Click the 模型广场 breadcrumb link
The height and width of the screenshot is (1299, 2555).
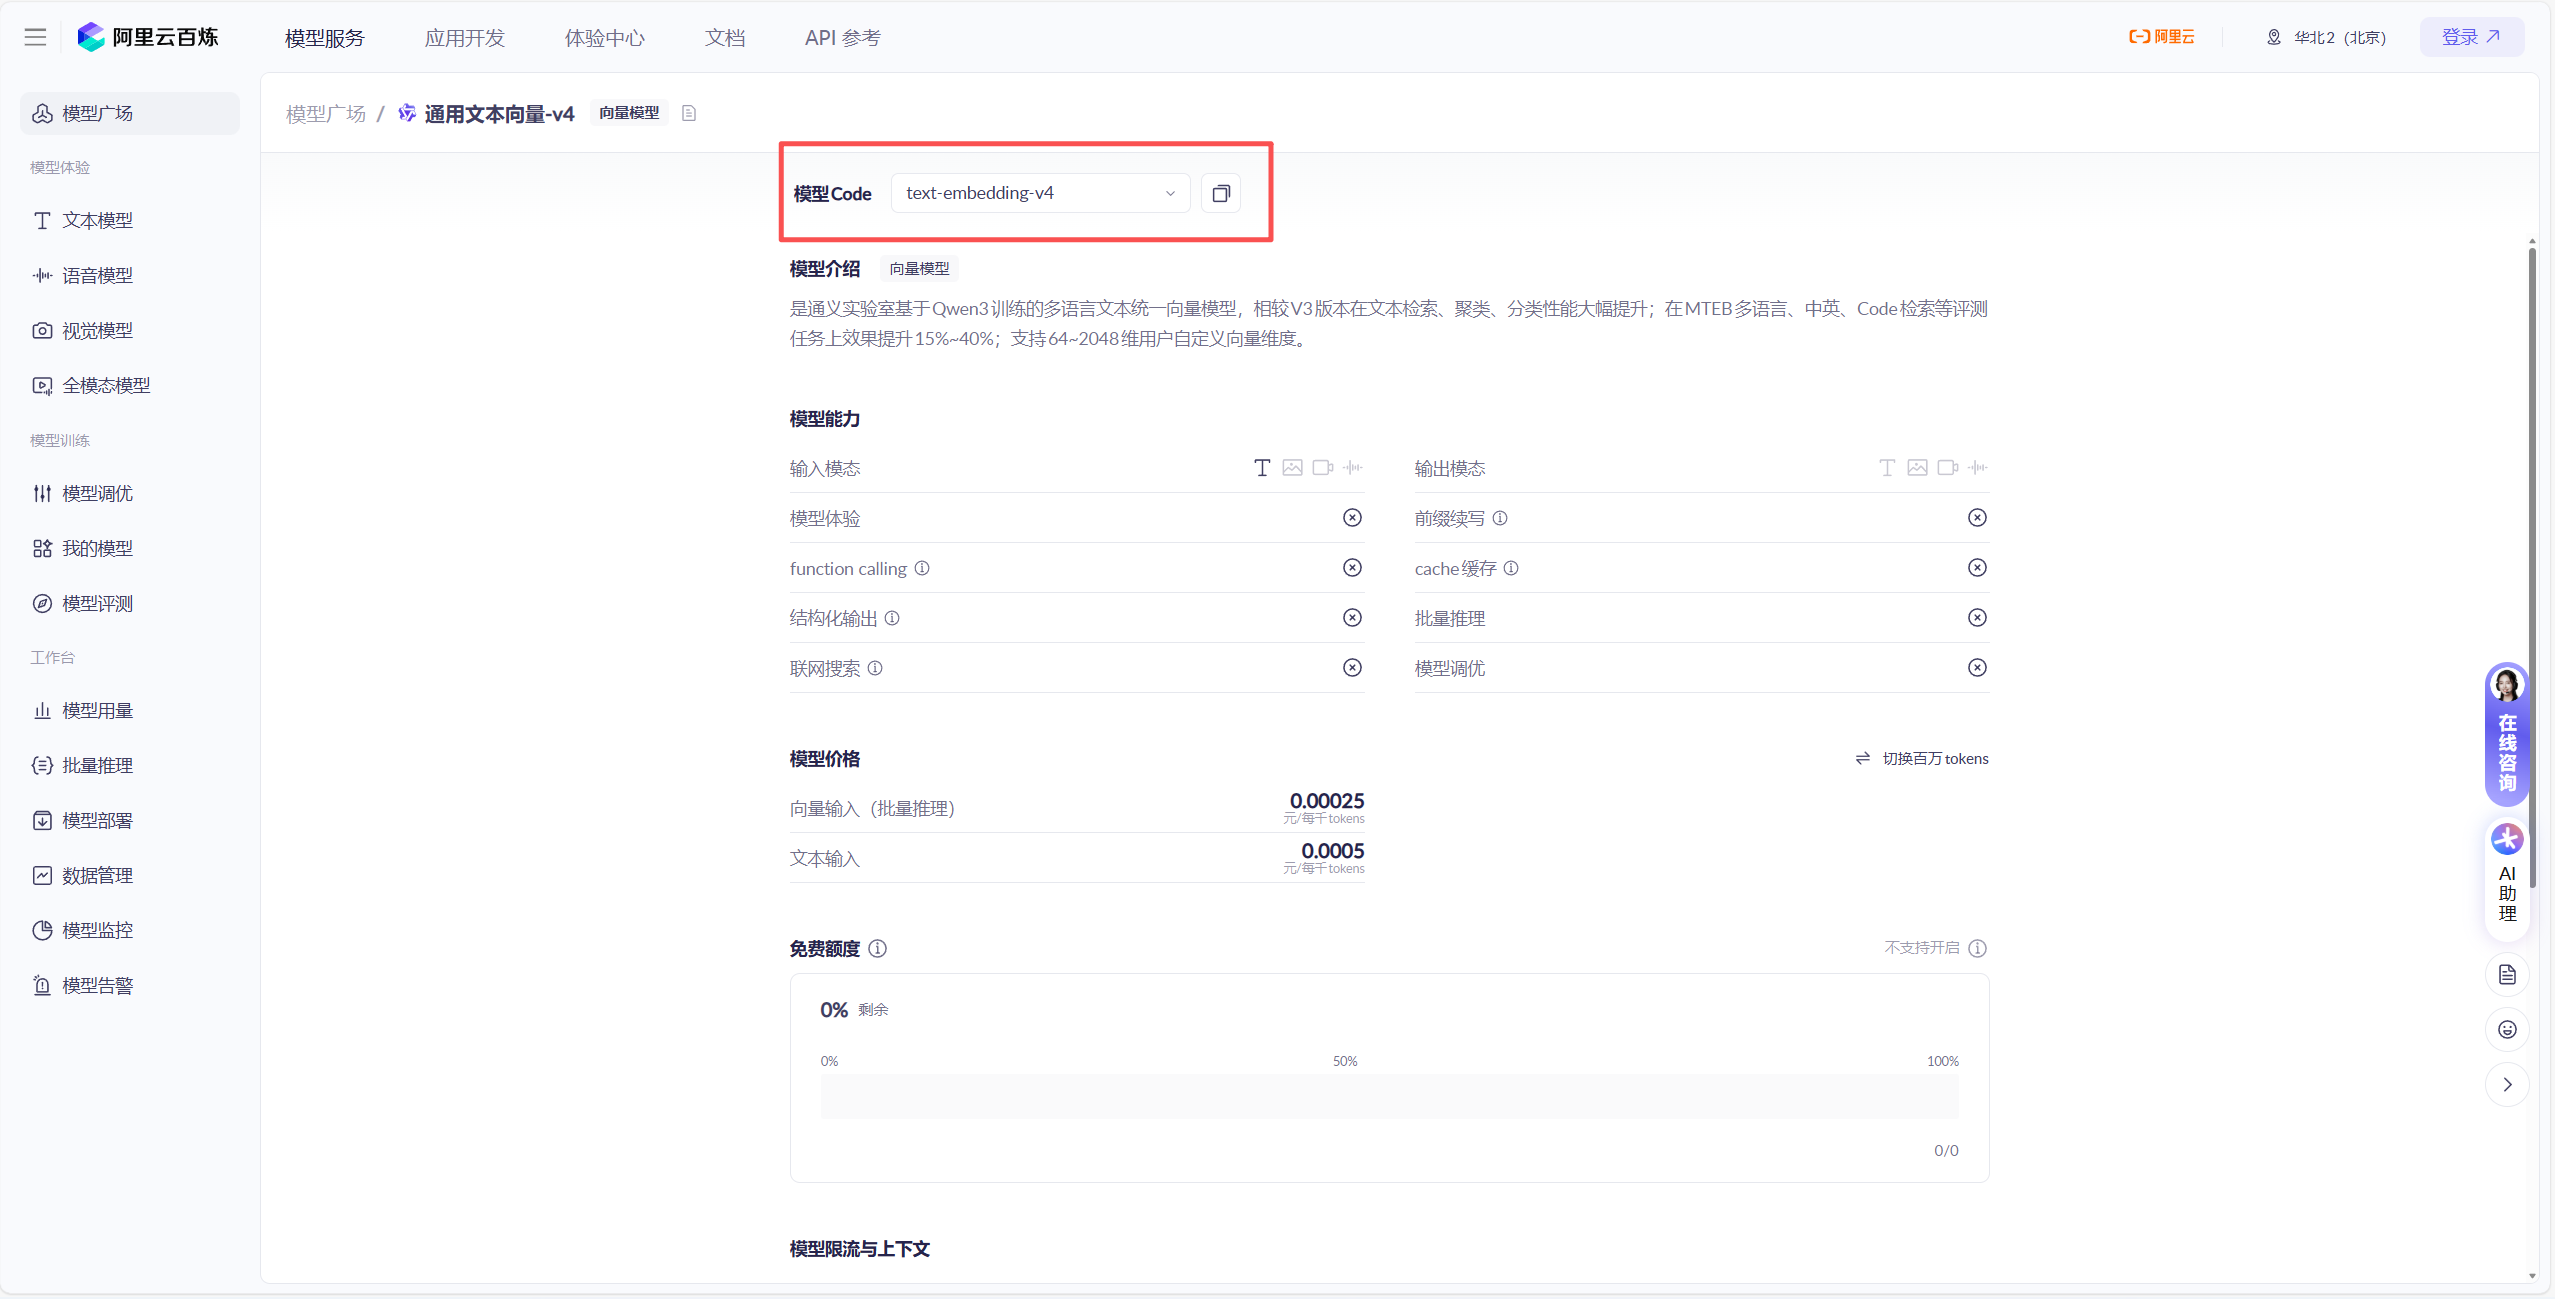(326, 114)
